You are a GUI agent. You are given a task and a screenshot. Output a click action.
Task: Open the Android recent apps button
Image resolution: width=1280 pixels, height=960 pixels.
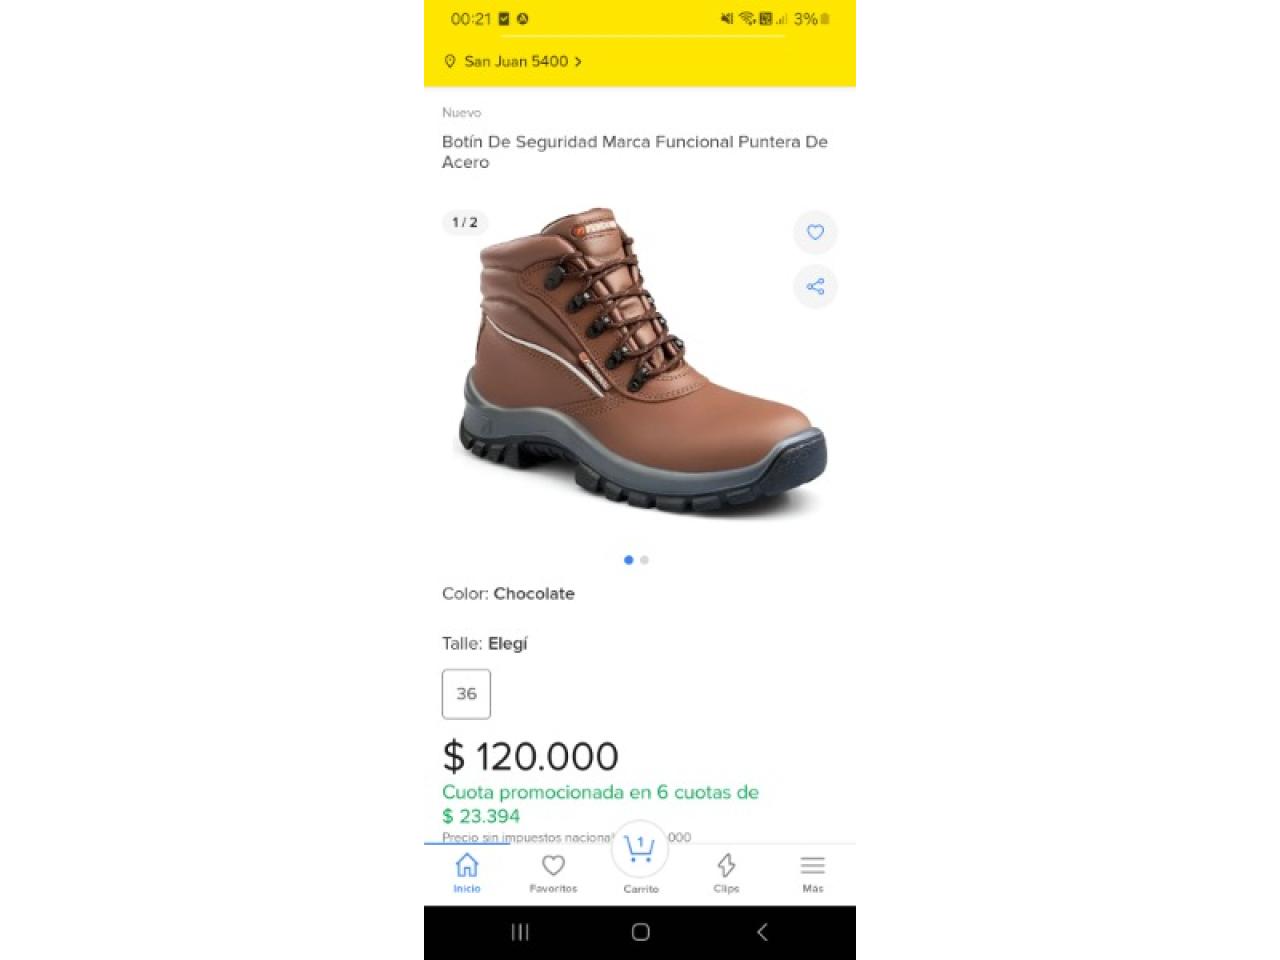tap(520, 932)
